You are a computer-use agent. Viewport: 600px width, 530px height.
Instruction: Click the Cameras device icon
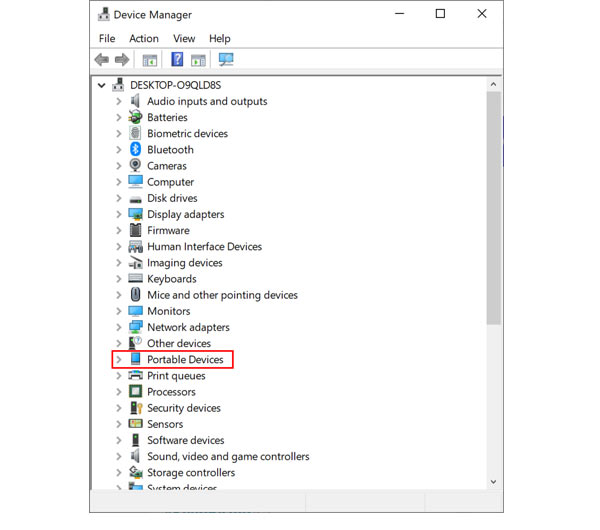pyautogui.click(x=136, y=166)
